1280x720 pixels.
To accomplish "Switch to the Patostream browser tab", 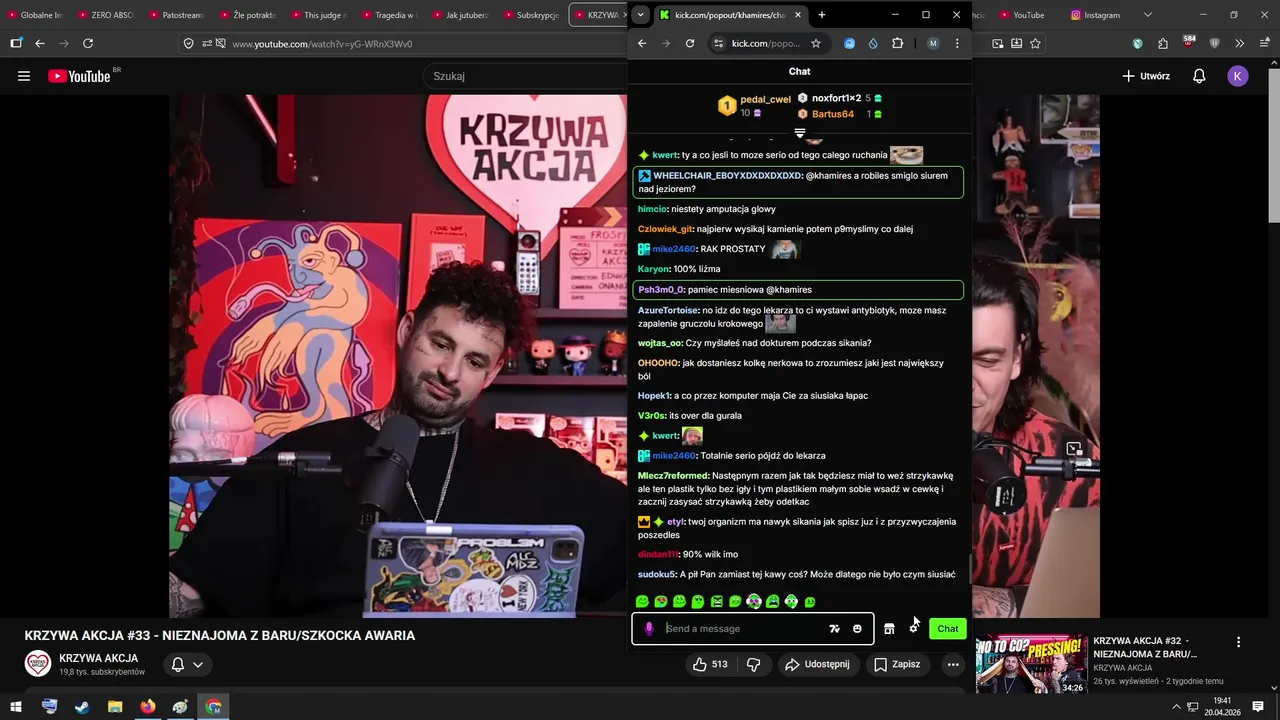I will click(177, 15).
